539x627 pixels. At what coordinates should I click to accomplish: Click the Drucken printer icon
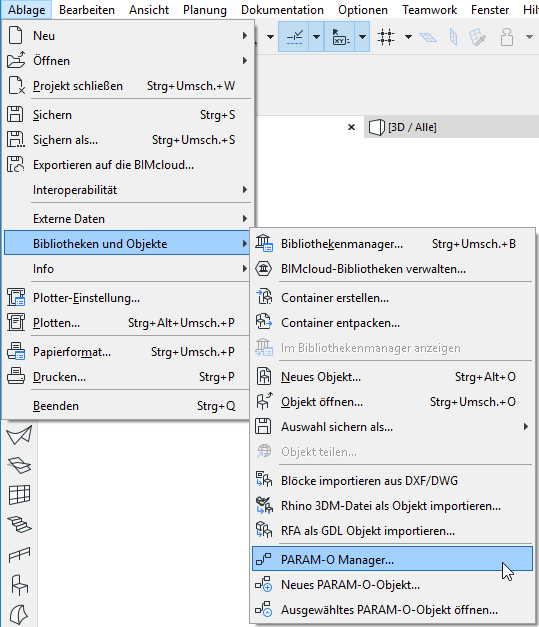(16, 376)
